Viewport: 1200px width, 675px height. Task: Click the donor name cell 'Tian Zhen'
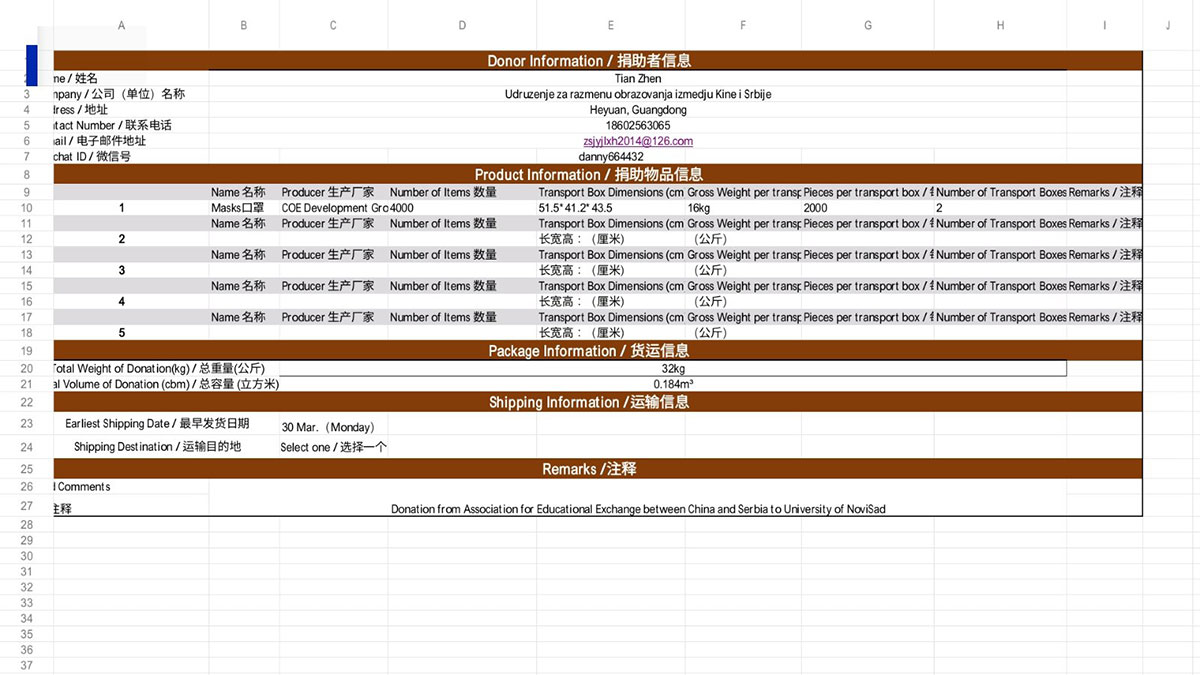pos(638,78)
